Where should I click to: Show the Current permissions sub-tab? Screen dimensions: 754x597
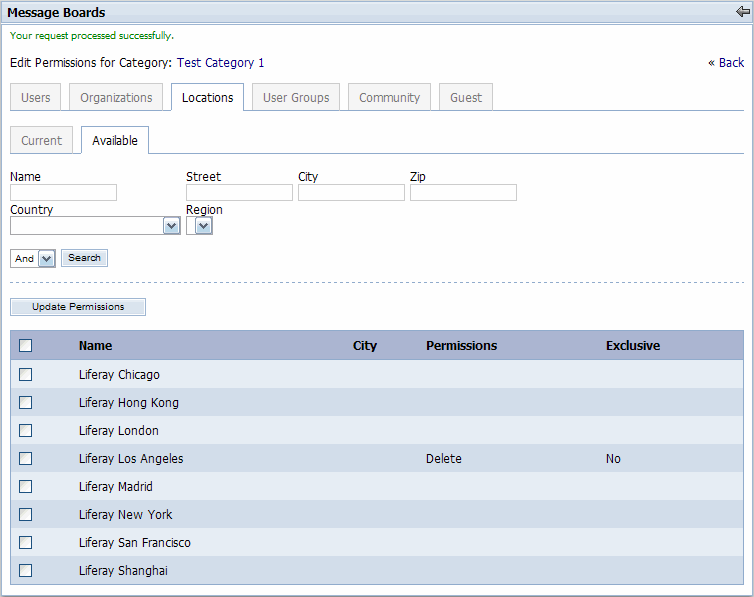tap(42, 141)
